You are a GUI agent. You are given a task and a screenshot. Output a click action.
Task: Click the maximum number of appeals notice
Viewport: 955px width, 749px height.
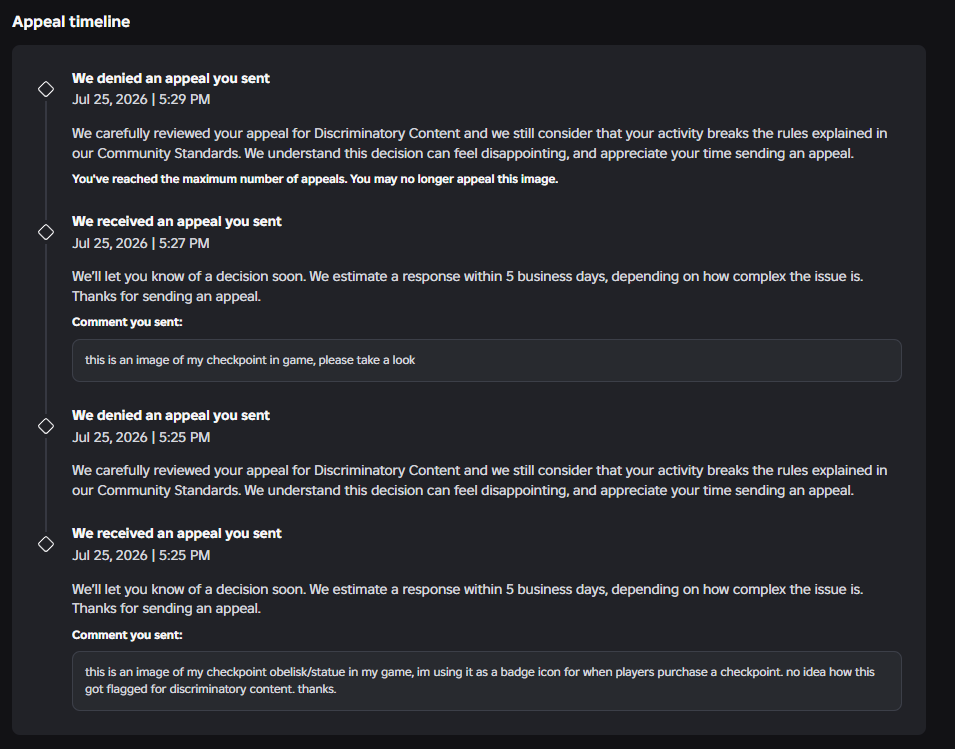(x=315, y=179)
